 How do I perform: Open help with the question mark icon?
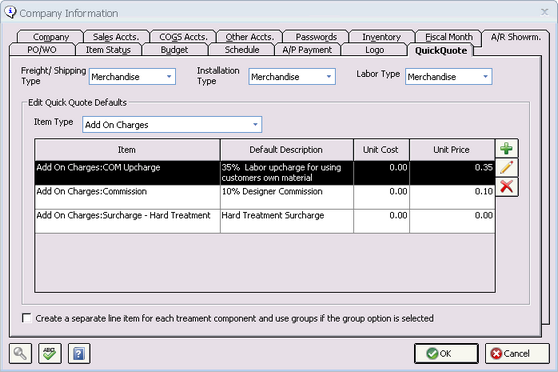point(79,353)
